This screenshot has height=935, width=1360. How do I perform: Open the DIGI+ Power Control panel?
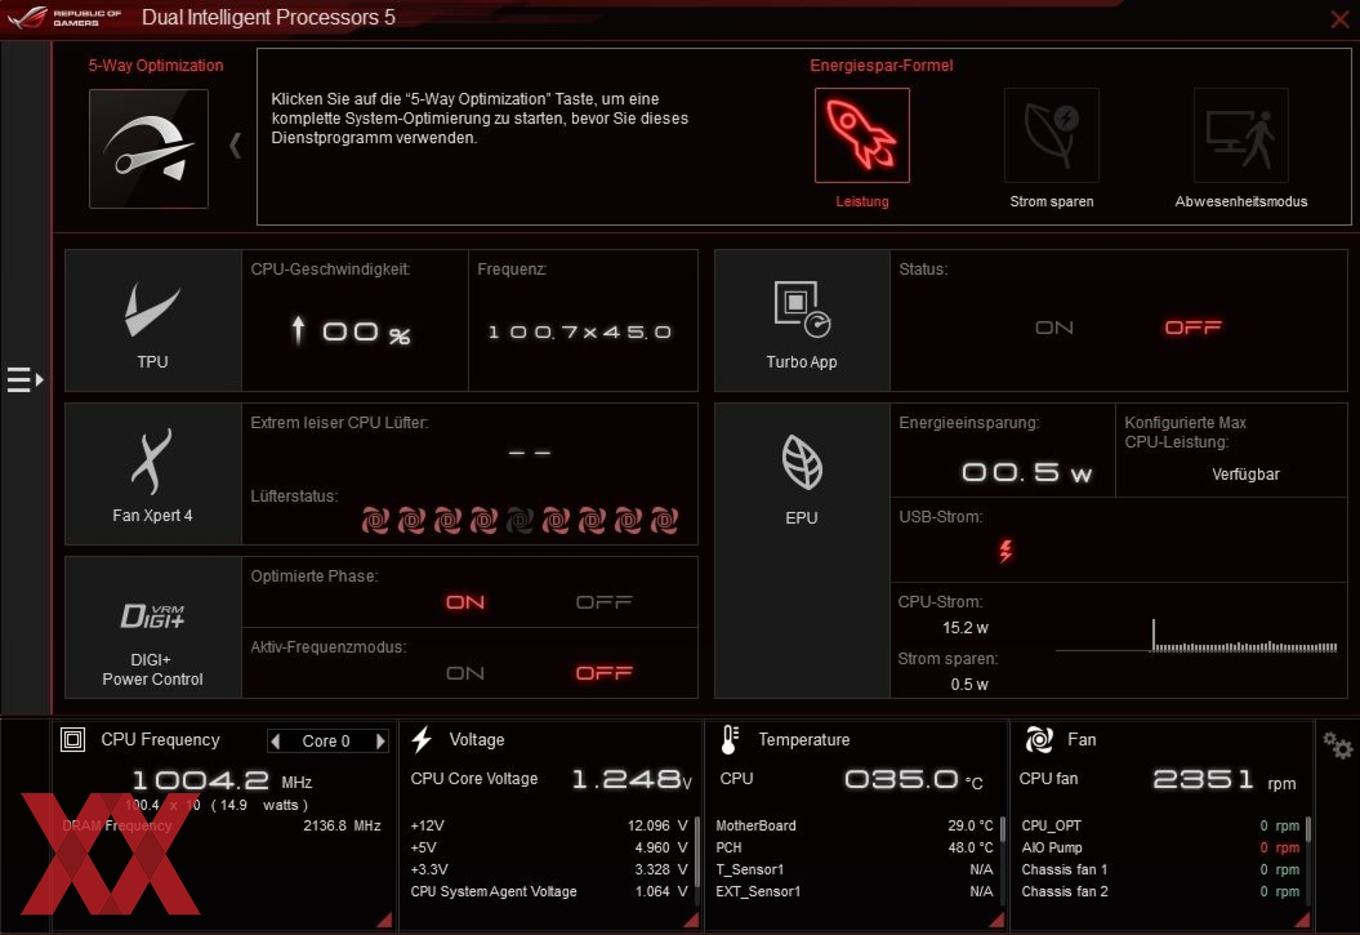click(x=153, y=627)
